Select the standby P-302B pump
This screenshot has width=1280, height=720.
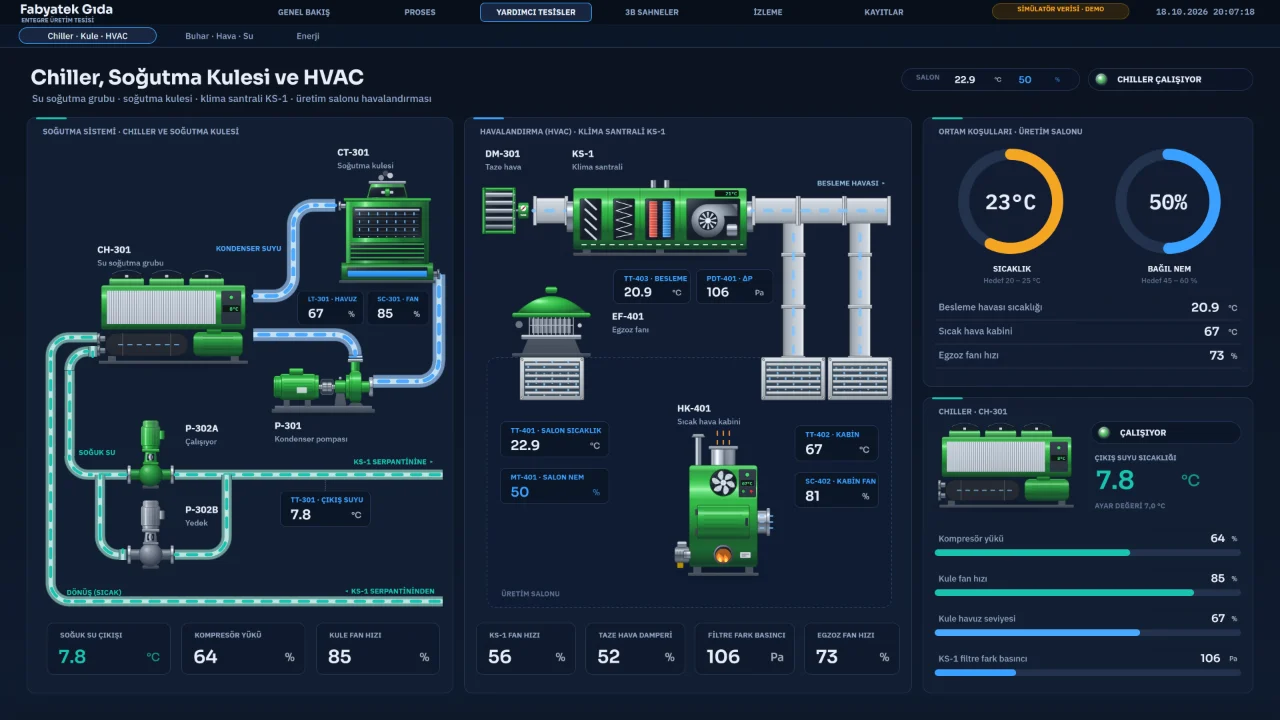(x=151, y=534)
